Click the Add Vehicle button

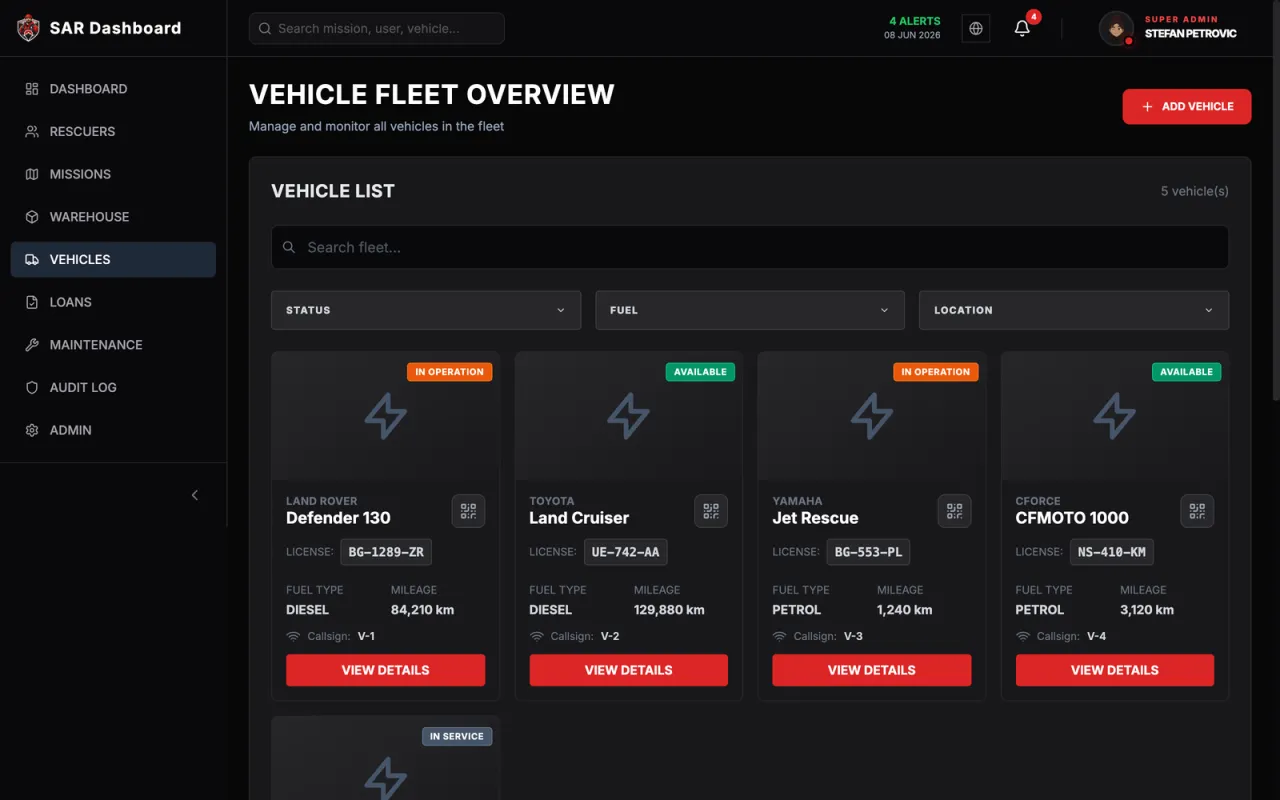(x=1186, y=106)
